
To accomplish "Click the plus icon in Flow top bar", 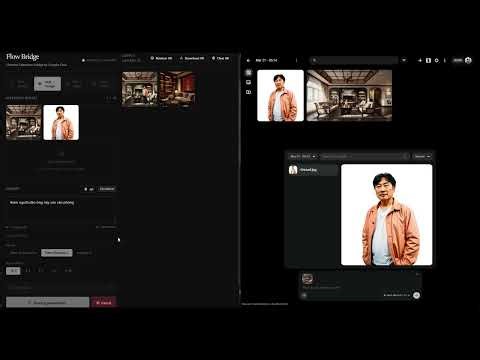I will coord(420,60).
